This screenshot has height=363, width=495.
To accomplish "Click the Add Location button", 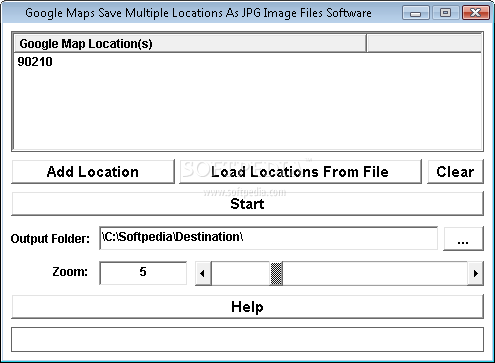I will 93,172.
